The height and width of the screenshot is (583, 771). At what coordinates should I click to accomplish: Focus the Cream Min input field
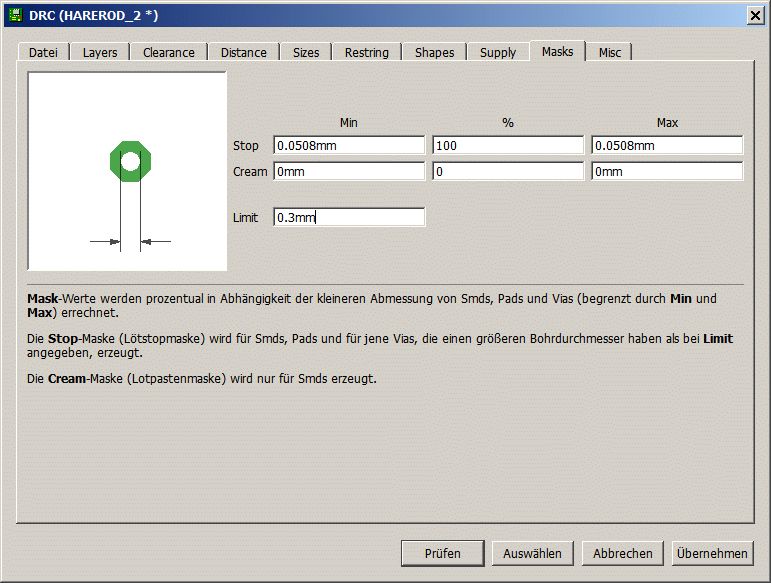(349, 172)
